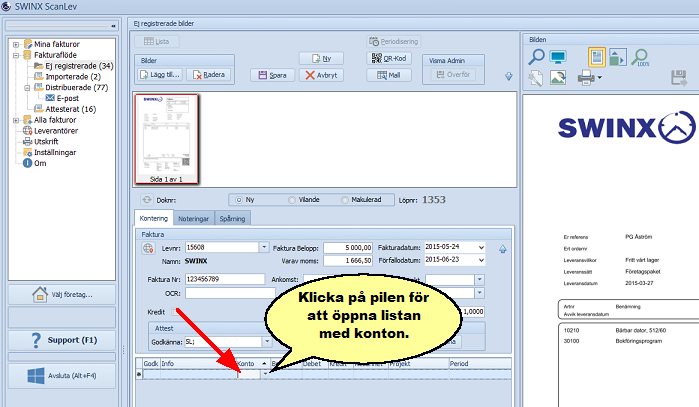Viewport: 699px width, 407px height.
Task: Open the Mall template button
Action: [x=389, y=75]
